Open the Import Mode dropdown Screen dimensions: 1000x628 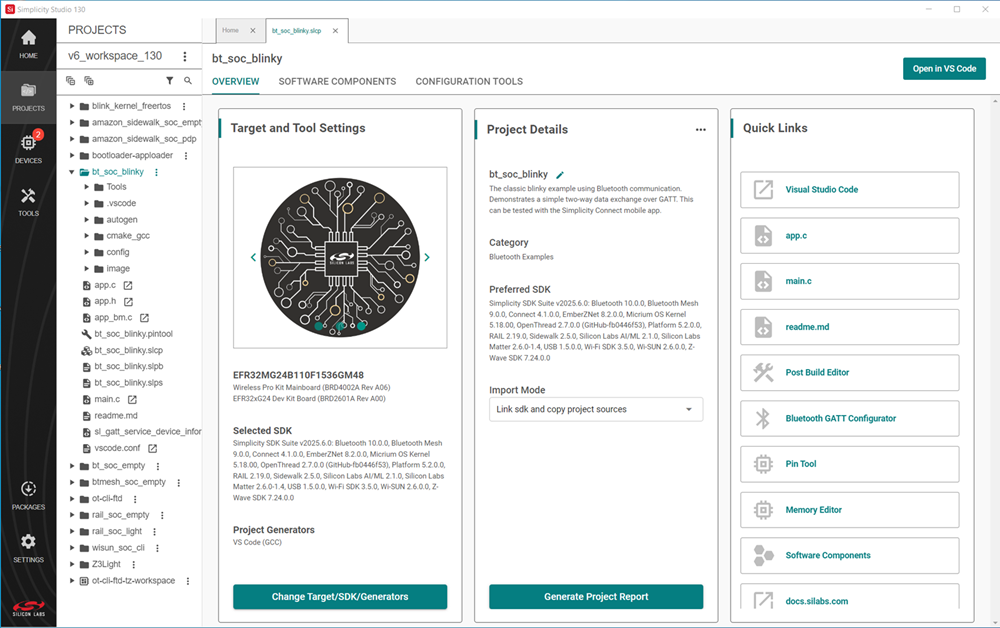click(x=596, y=409)
